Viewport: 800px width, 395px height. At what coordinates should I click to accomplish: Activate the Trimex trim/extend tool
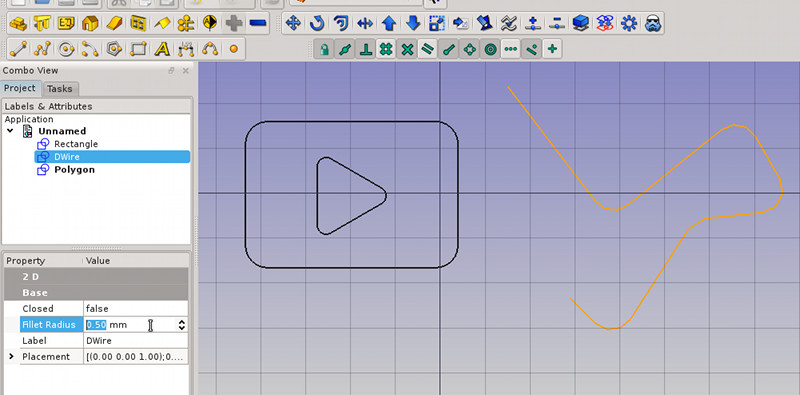coord(365,23)
